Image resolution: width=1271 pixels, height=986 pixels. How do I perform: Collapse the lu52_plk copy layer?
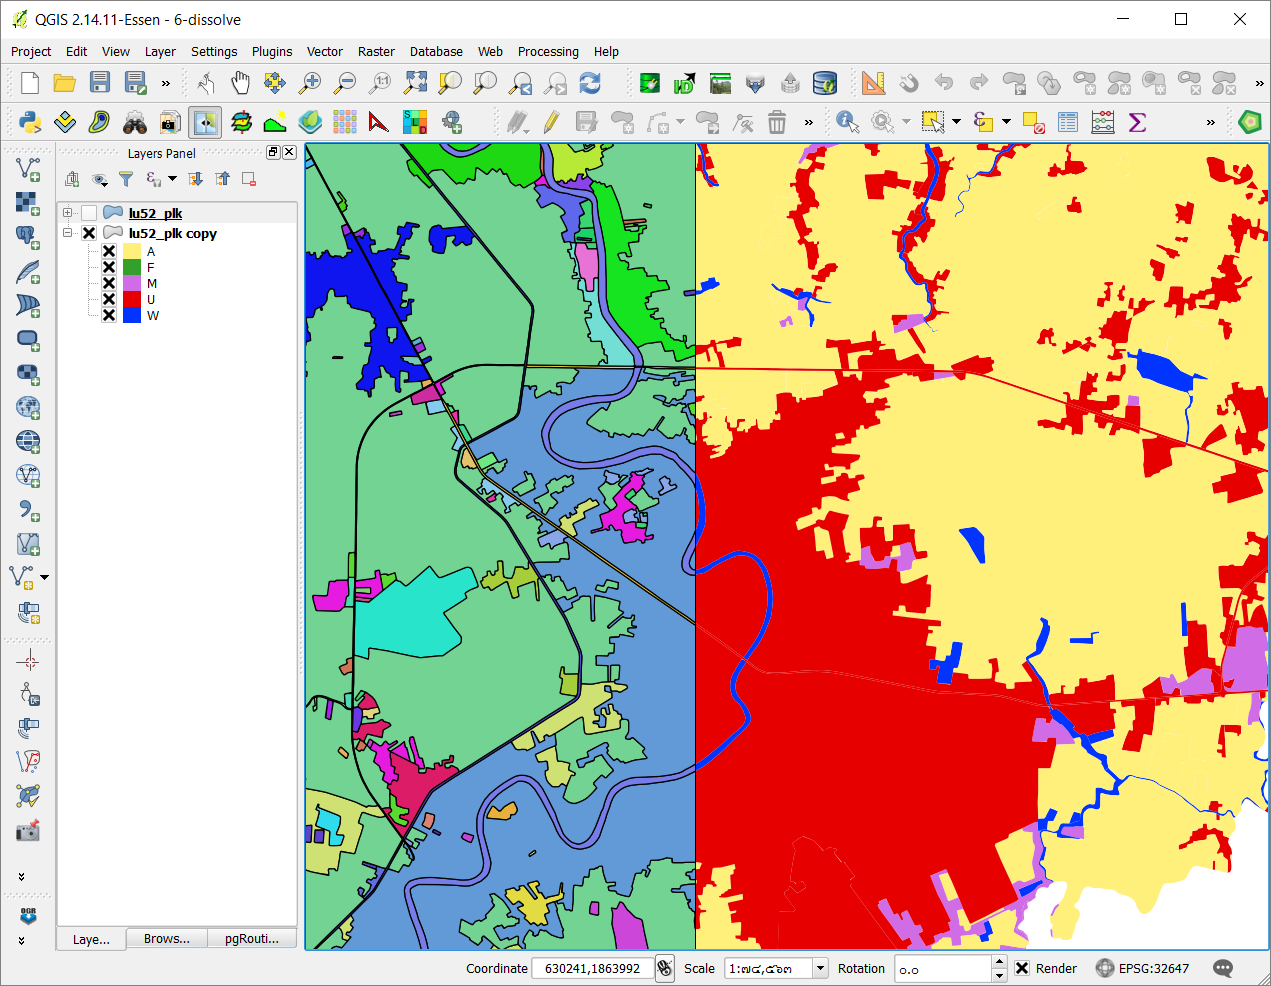67,232
